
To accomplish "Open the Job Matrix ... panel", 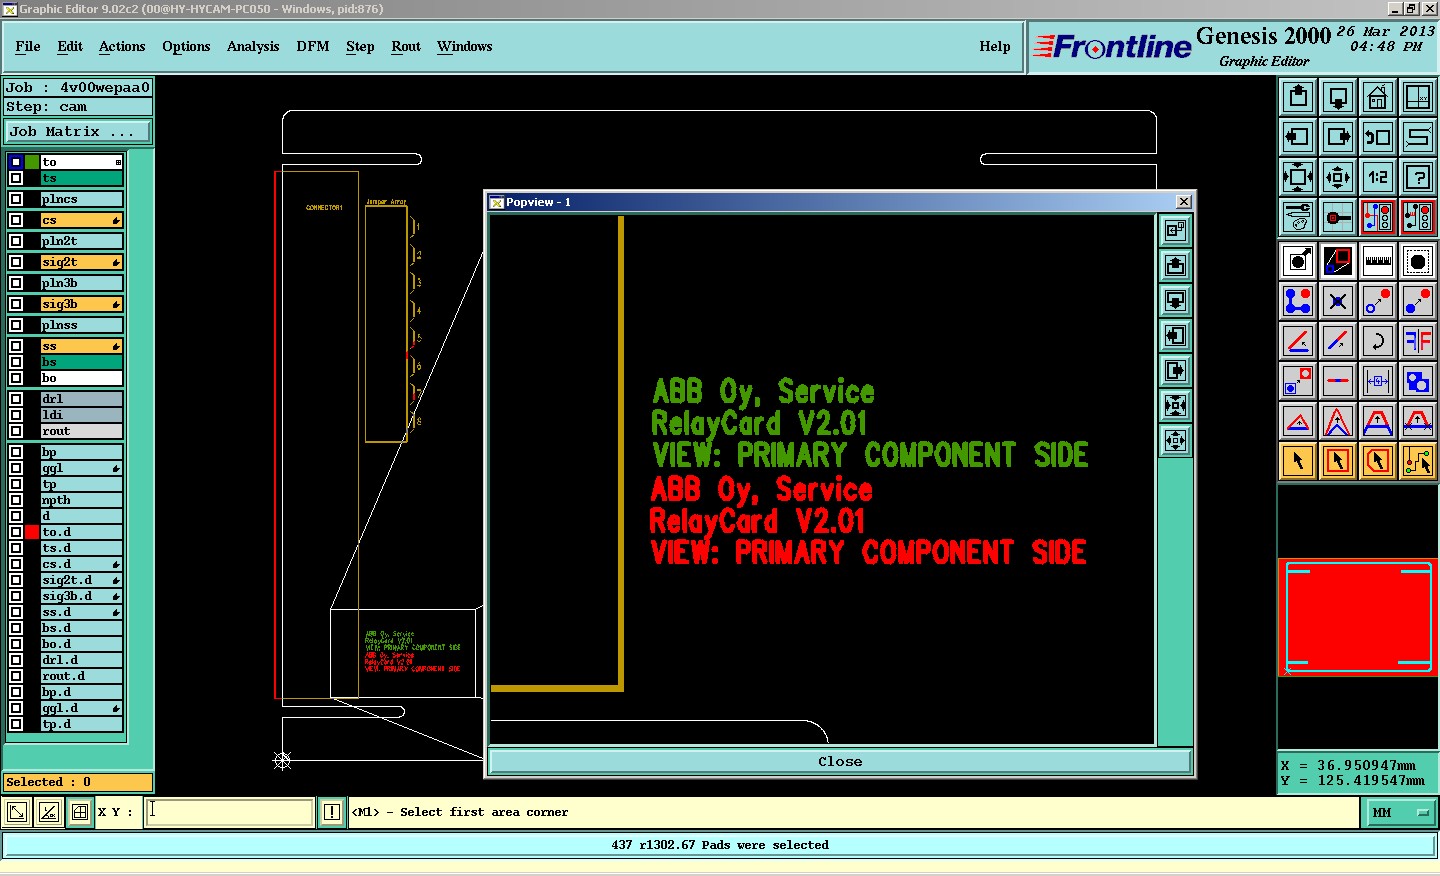I will tap(78, 131).
